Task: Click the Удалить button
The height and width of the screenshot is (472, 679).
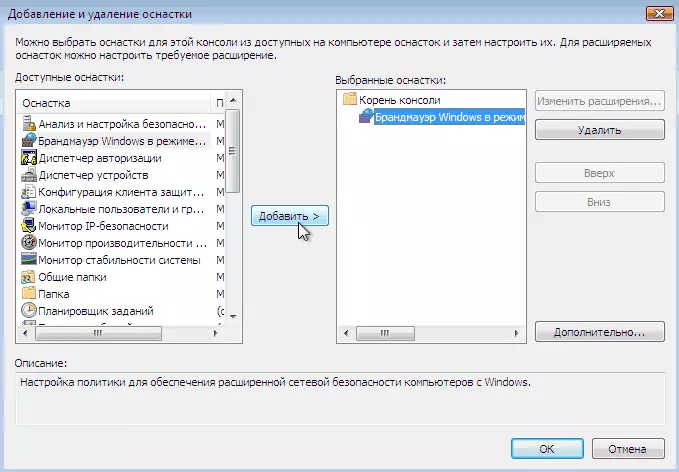Action: (x=600, y=130)
